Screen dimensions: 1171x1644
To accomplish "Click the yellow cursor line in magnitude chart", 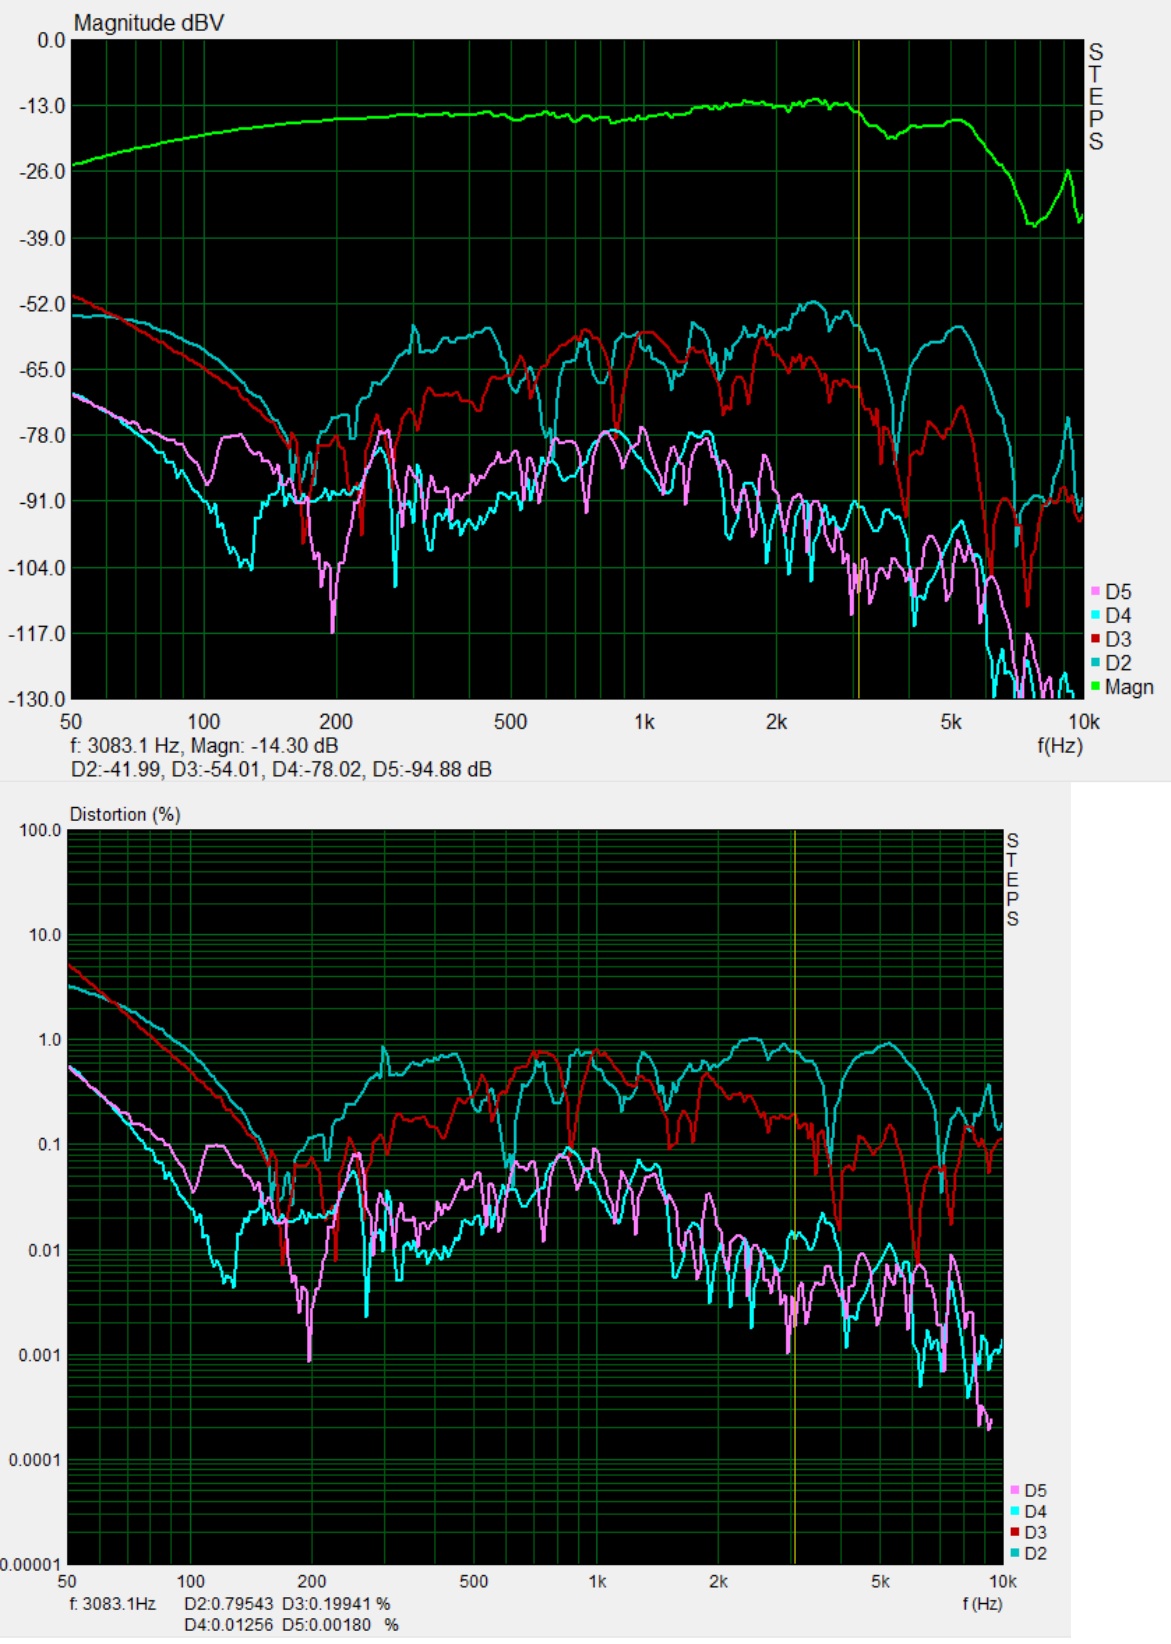I will click(x=858, y=370).
